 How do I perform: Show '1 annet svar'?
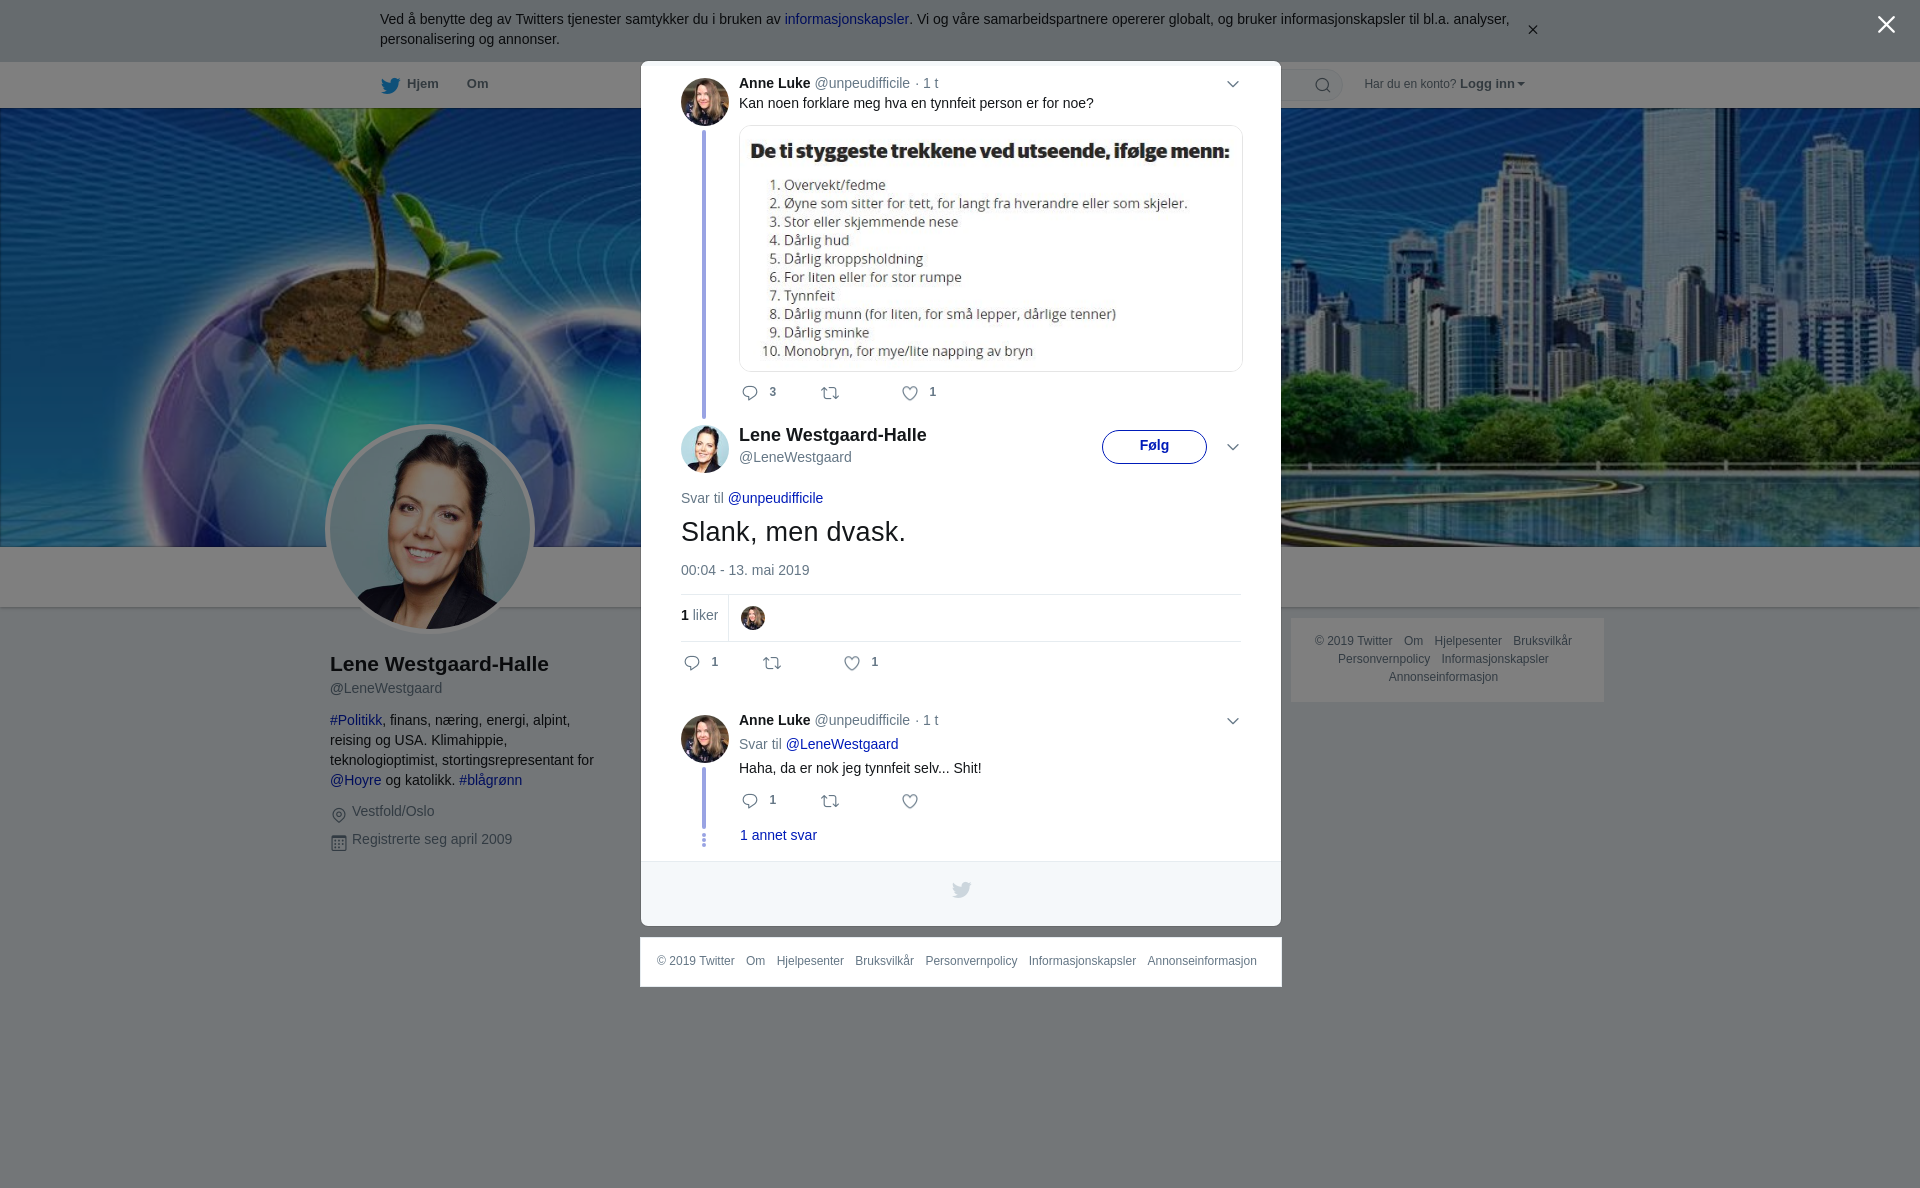[778, 835]
